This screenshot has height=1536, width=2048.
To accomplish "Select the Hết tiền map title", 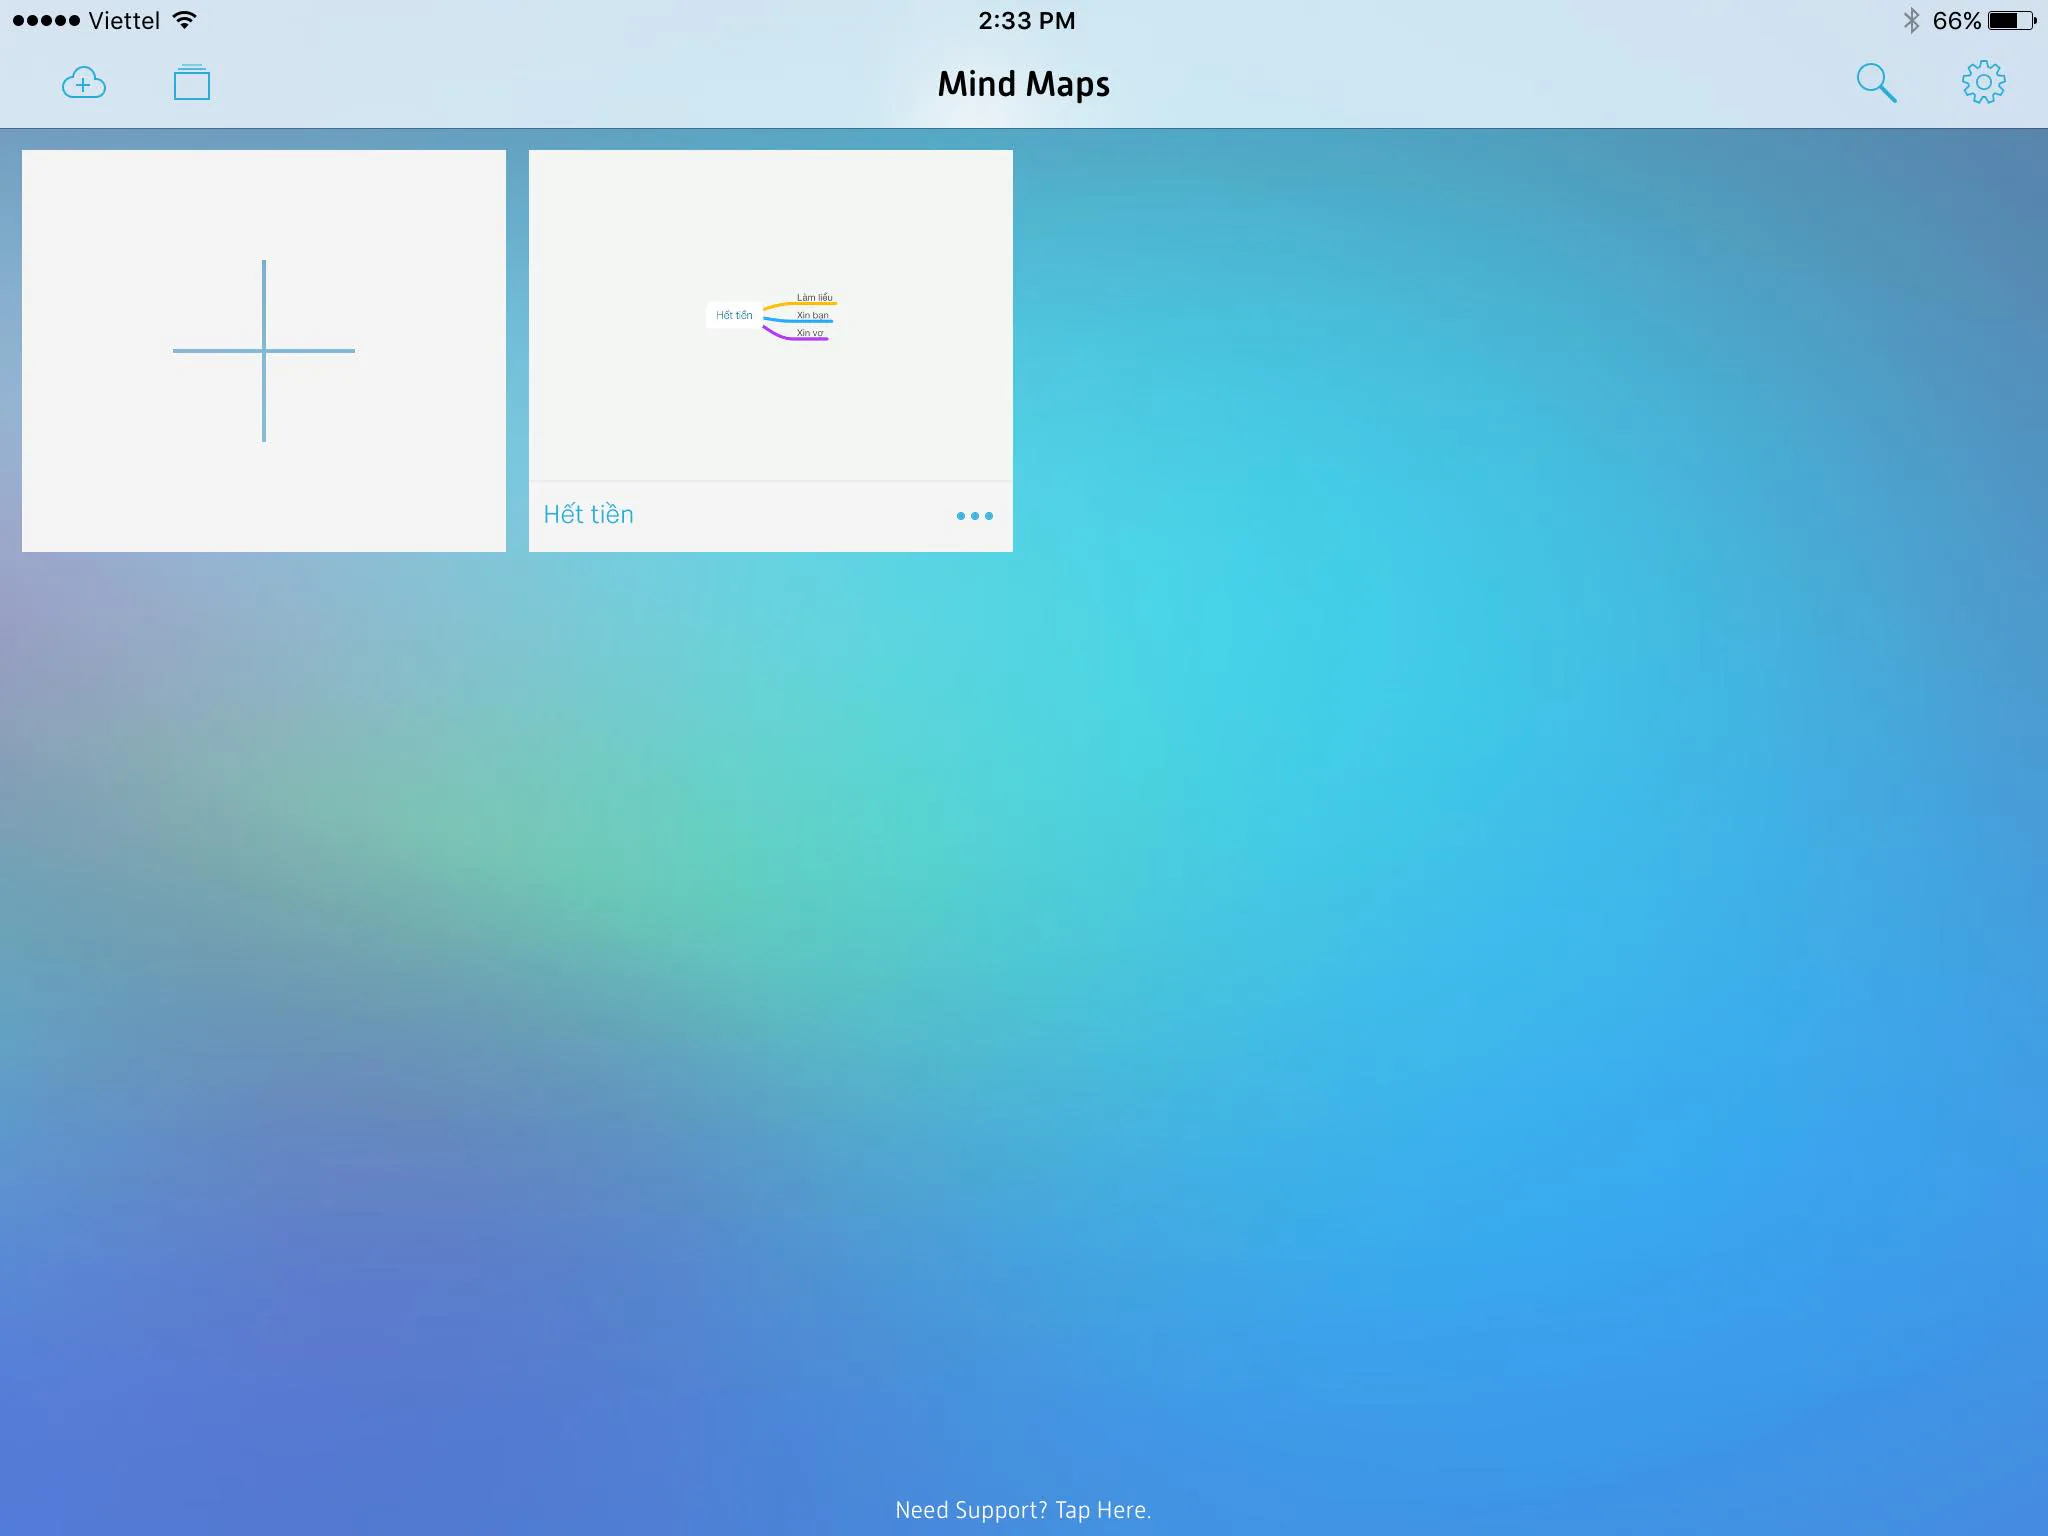I will click(588, 514).
